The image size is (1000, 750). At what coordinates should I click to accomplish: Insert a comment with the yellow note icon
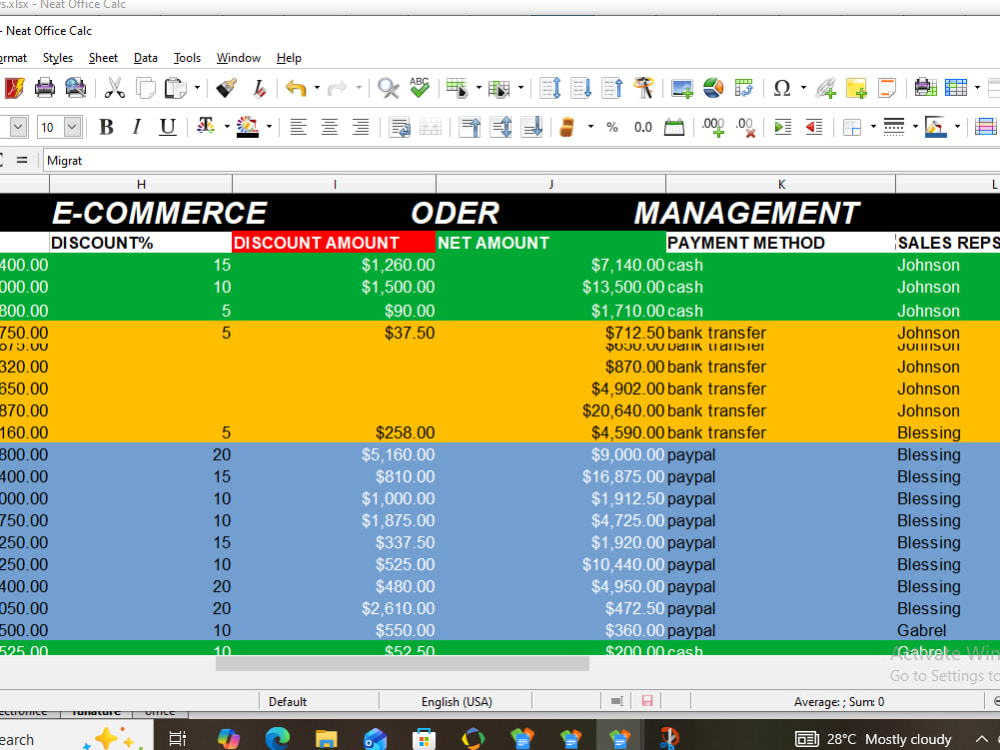pos(856,87)
